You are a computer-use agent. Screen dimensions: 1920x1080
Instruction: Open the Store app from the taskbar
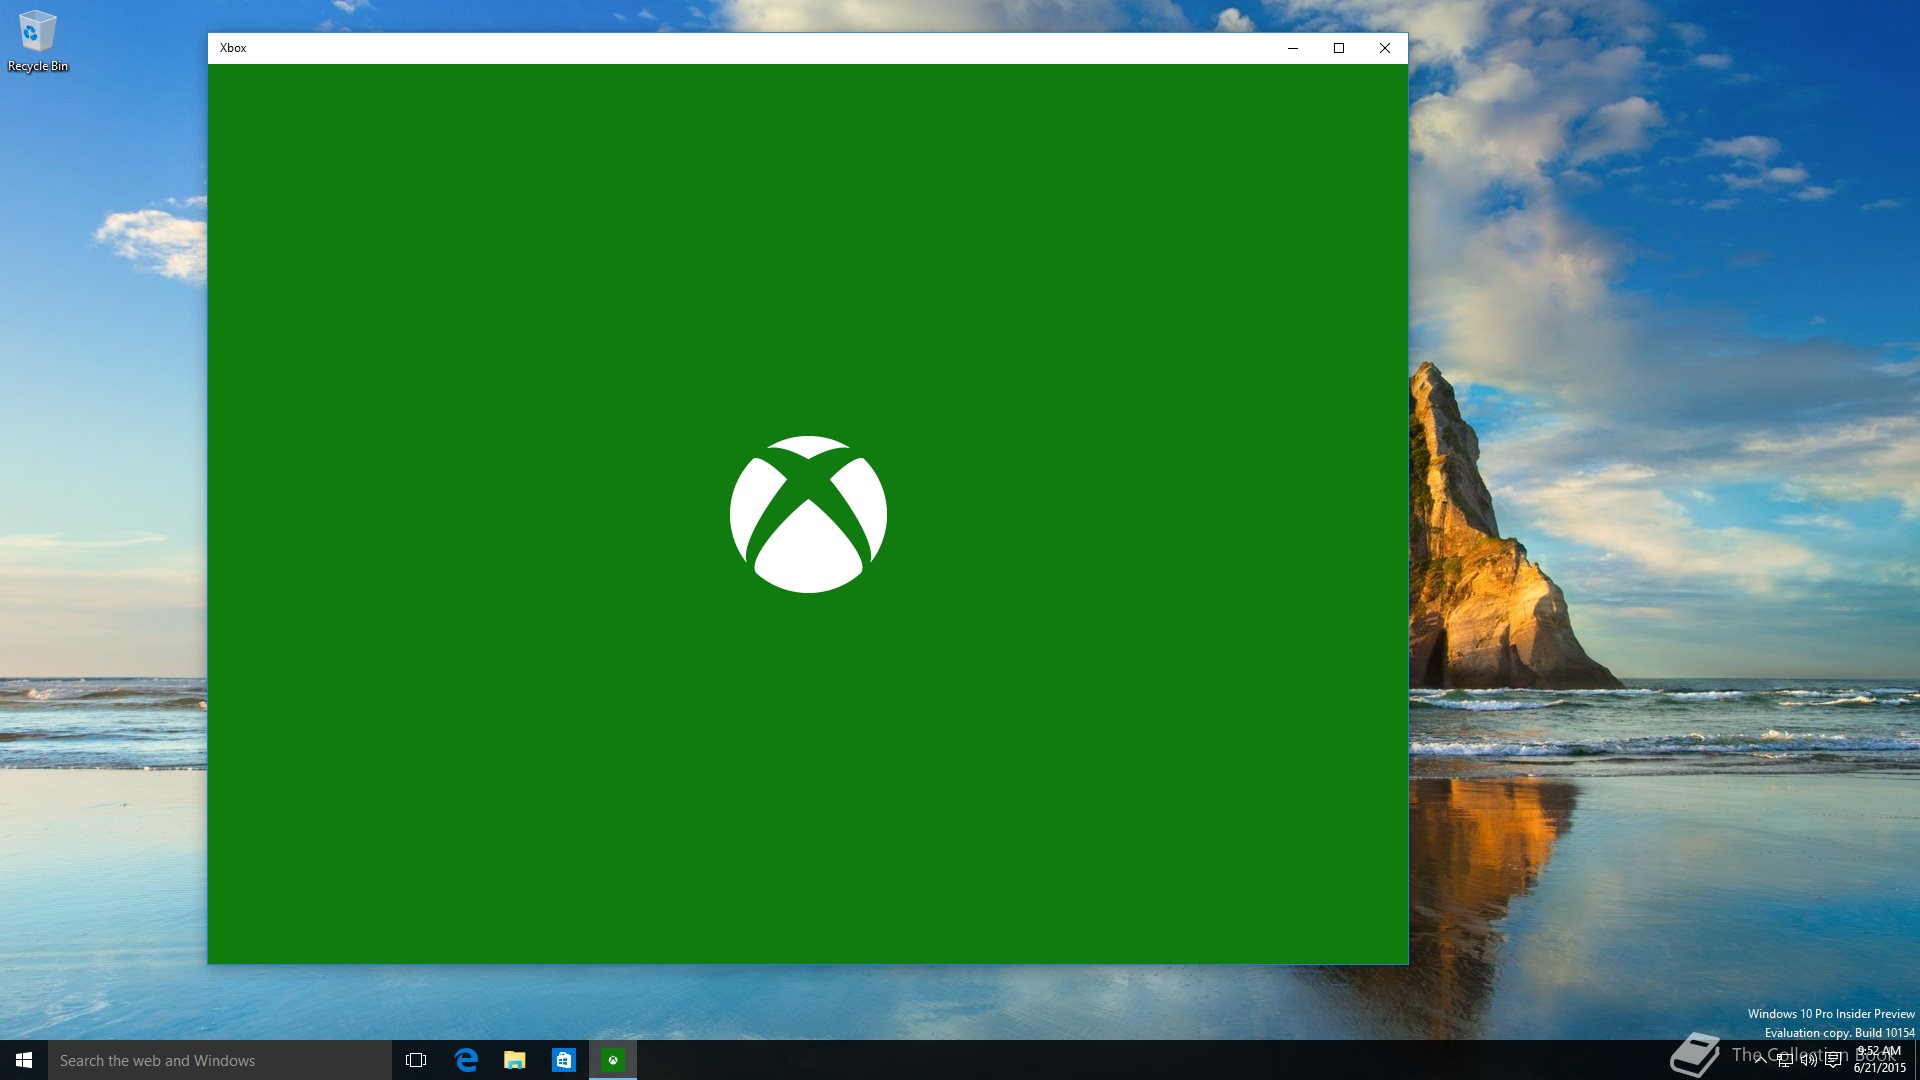[x=564, y=1060]
